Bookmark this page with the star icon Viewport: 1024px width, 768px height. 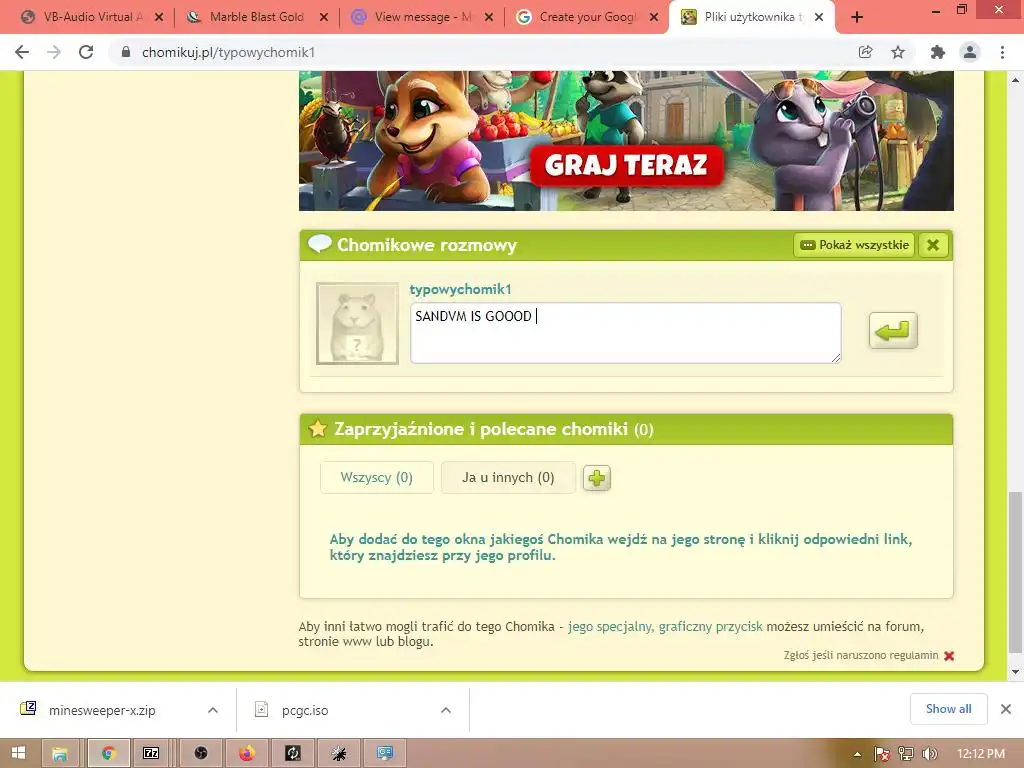point(898,52)
